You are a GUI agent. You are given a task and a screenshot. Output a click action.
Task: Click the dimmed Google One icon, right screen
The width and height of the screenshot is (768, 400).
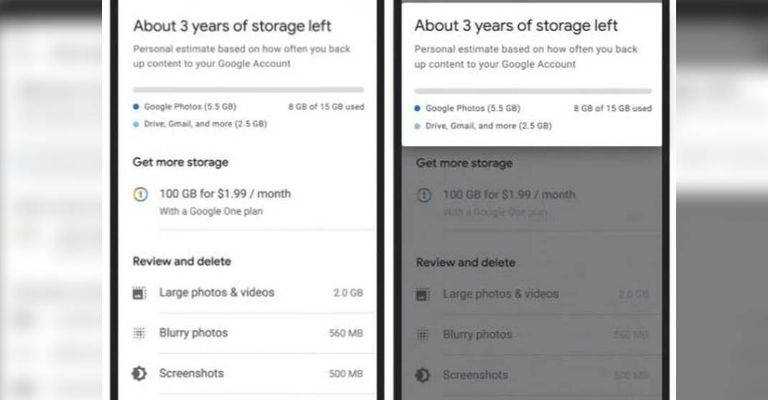(x=423, y=195)
